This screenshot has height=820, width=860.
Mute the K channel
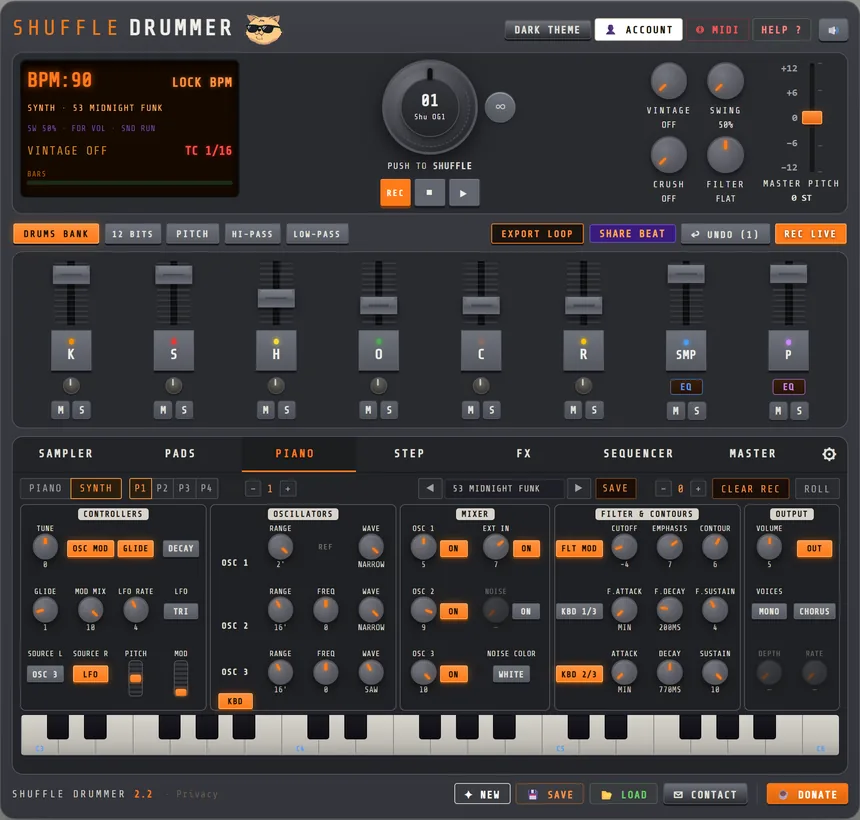(x=61, y=410)
